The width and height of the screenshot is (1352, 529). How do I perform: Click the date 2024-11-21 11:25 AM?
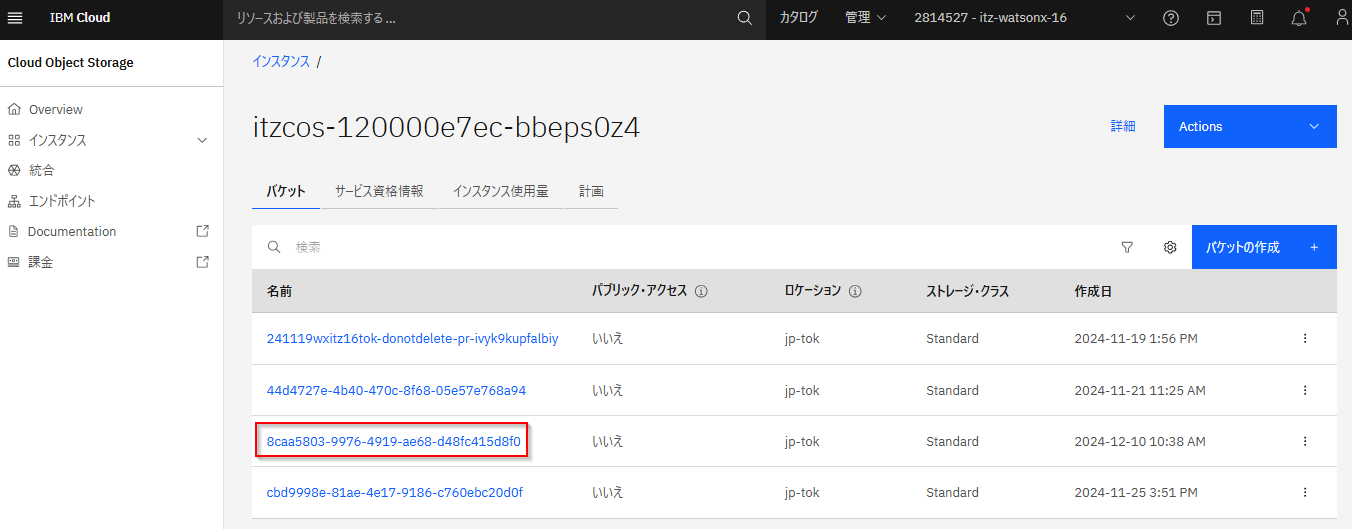[x=1140, y=390]
